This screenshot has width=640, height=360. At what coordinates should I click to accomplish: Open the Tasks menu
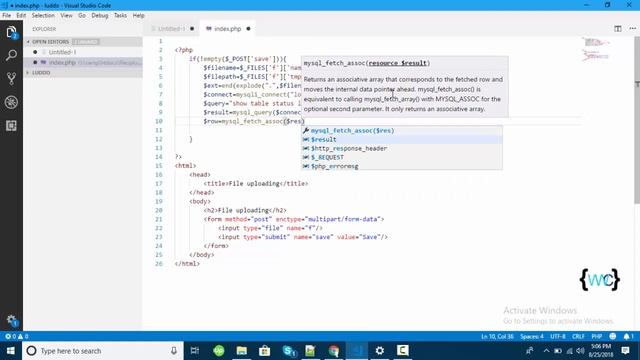click(120, 16)
